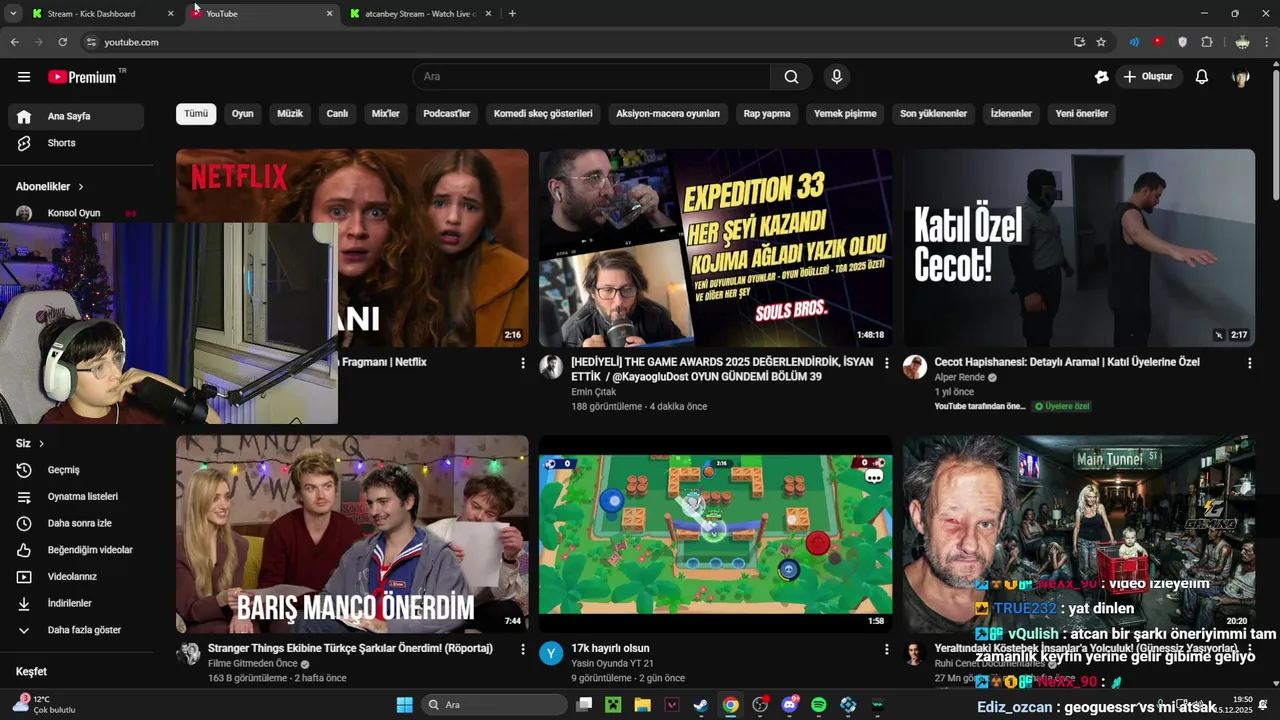Select the Rap yapma chip
The width and height of the screenshot is (1280, 720).
point(767,114)
